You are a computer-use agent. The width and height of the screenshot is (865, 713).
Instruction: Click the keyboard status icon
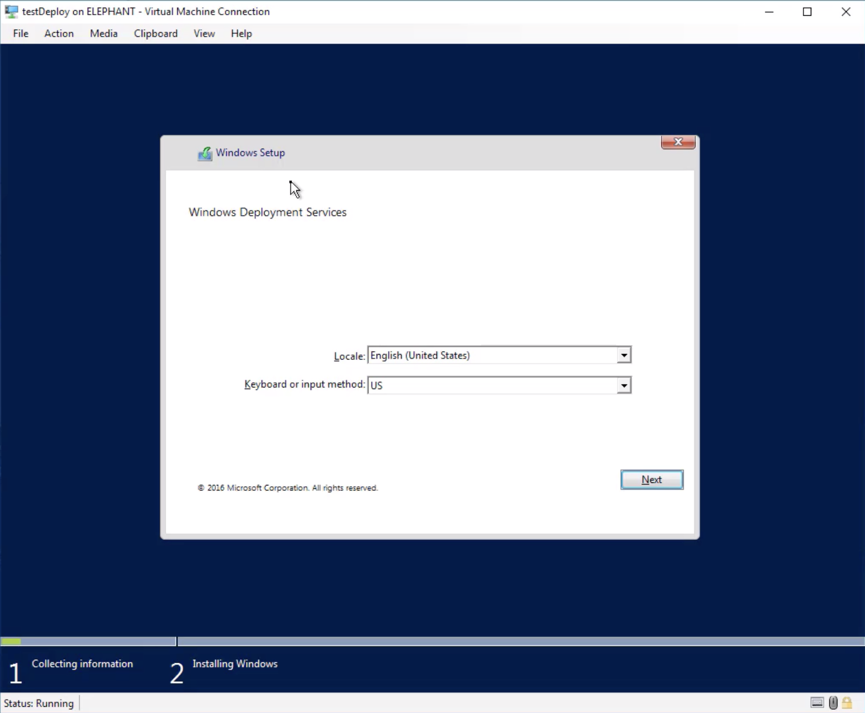(817, 703)
